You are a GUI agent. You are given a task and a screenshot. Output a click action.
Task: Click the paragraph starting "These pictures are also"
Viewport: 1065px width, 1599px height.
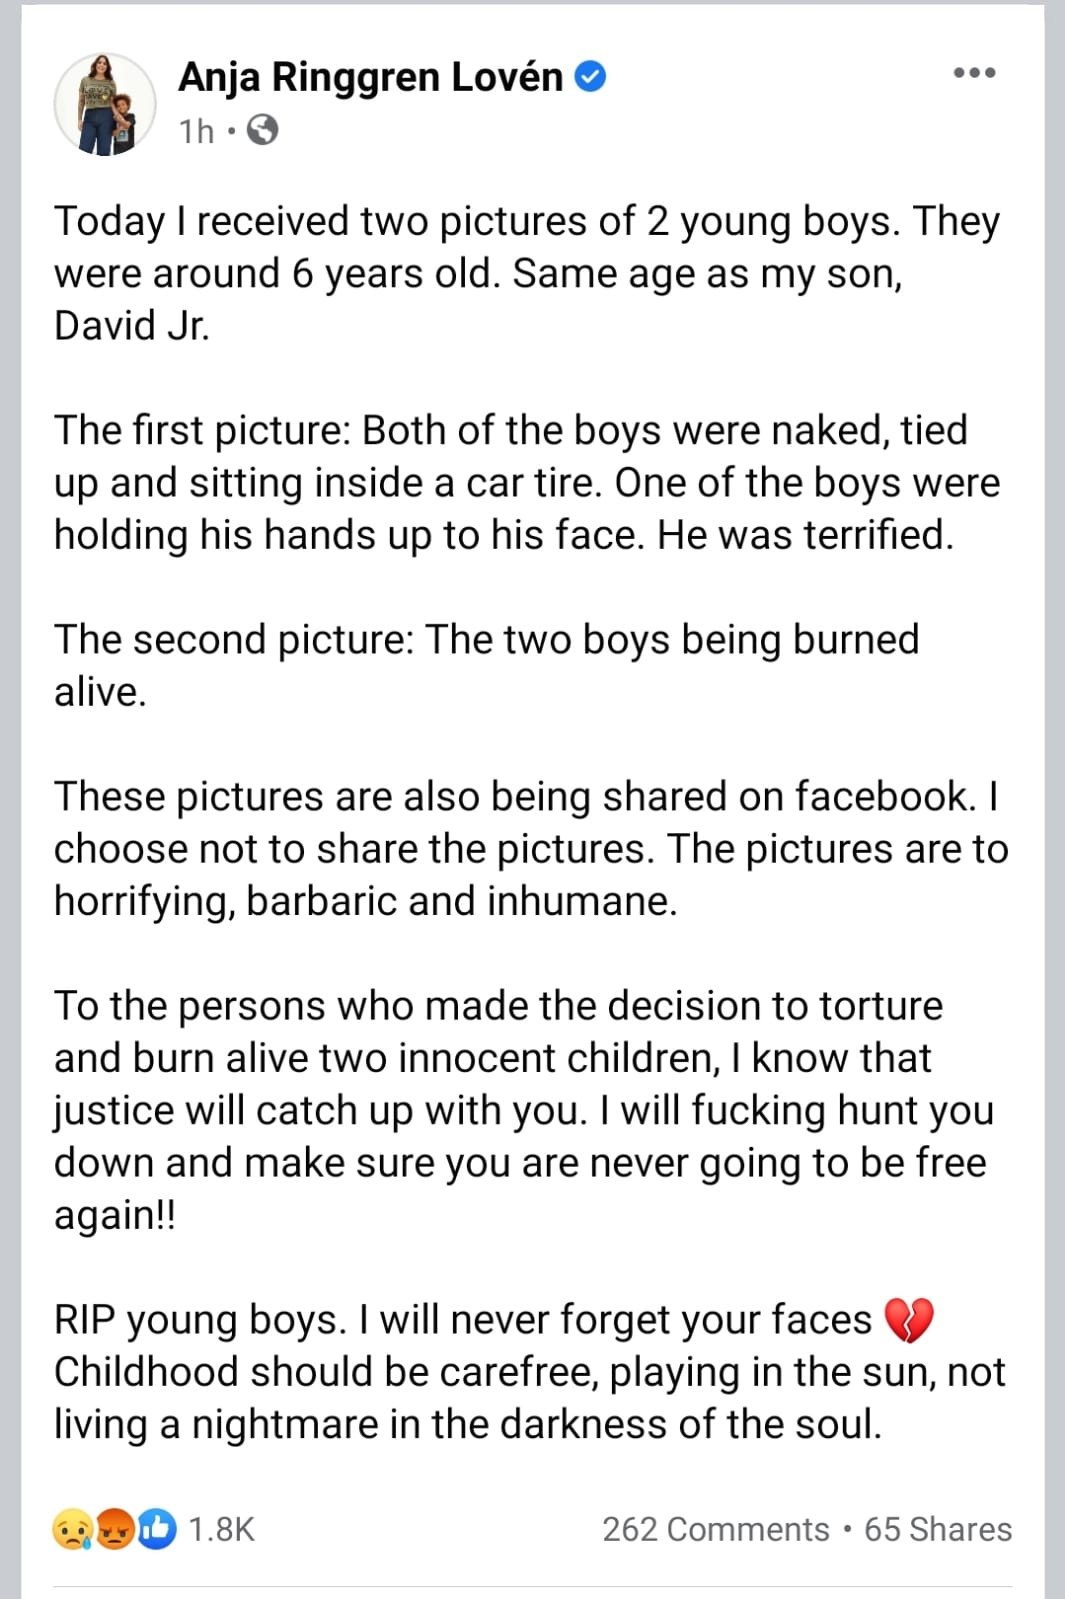pos(531,848)
